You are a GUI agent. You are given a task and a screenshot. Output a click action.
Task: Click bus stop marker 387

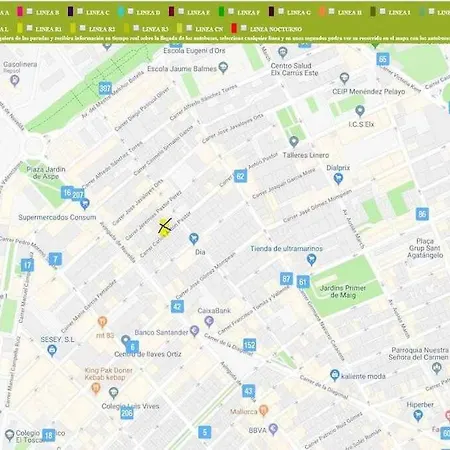105,88
